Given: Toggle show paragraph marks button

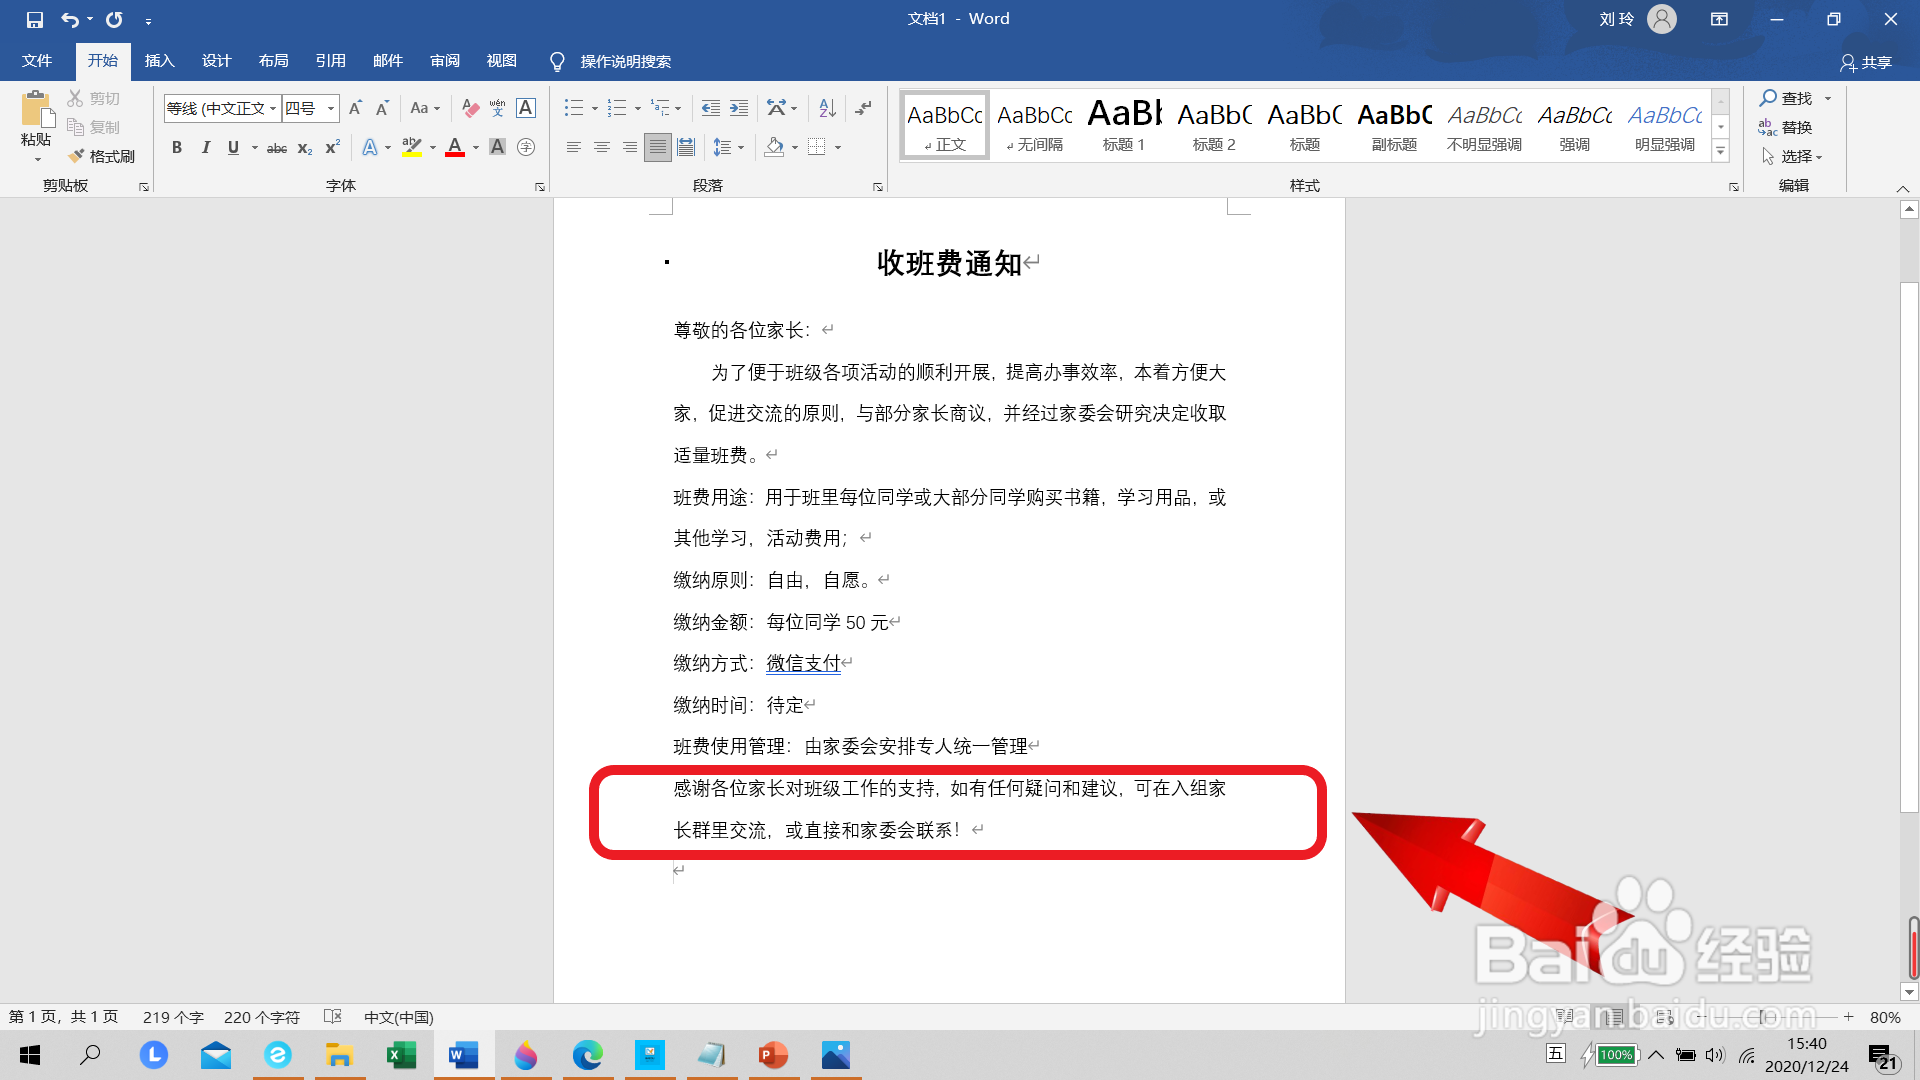Looking at the screenshot, I should coord(863,108).
